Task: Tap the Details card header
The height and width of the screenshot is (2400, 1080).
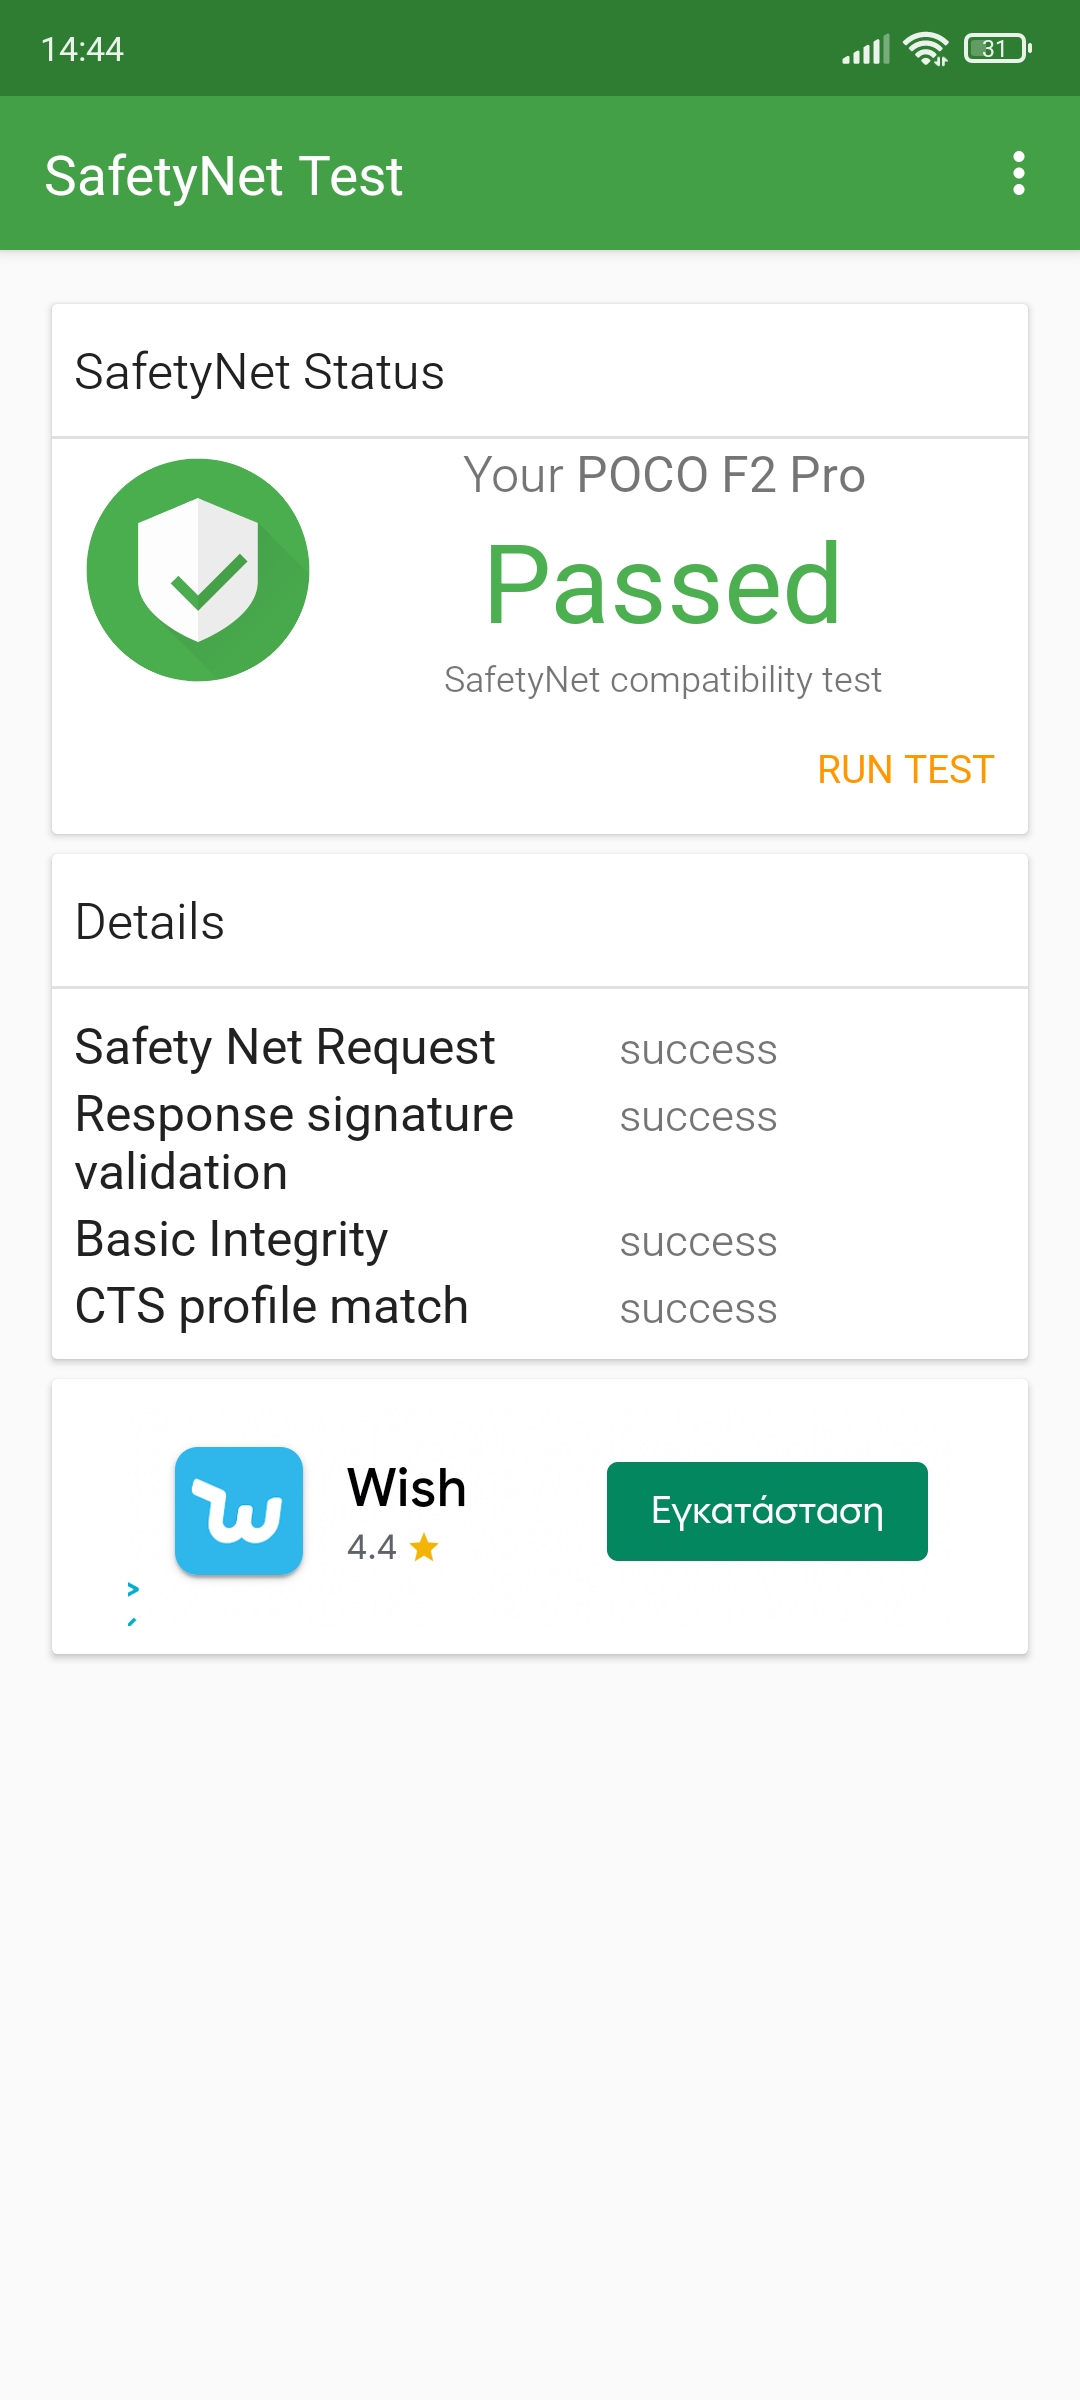Action: (150, 922)
